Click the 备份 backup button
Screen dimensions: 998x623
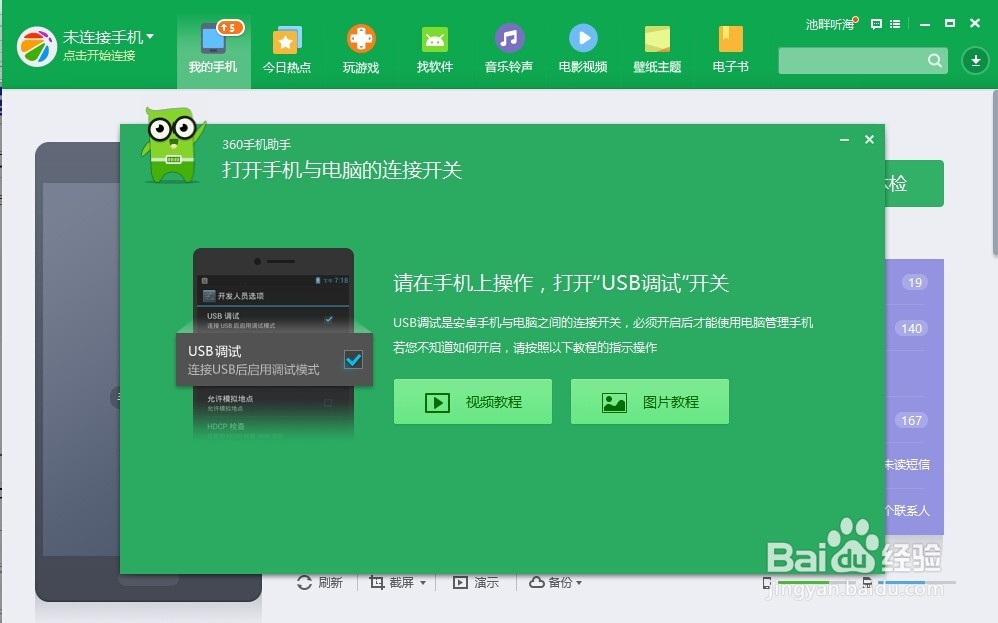(x=551, y=582)
